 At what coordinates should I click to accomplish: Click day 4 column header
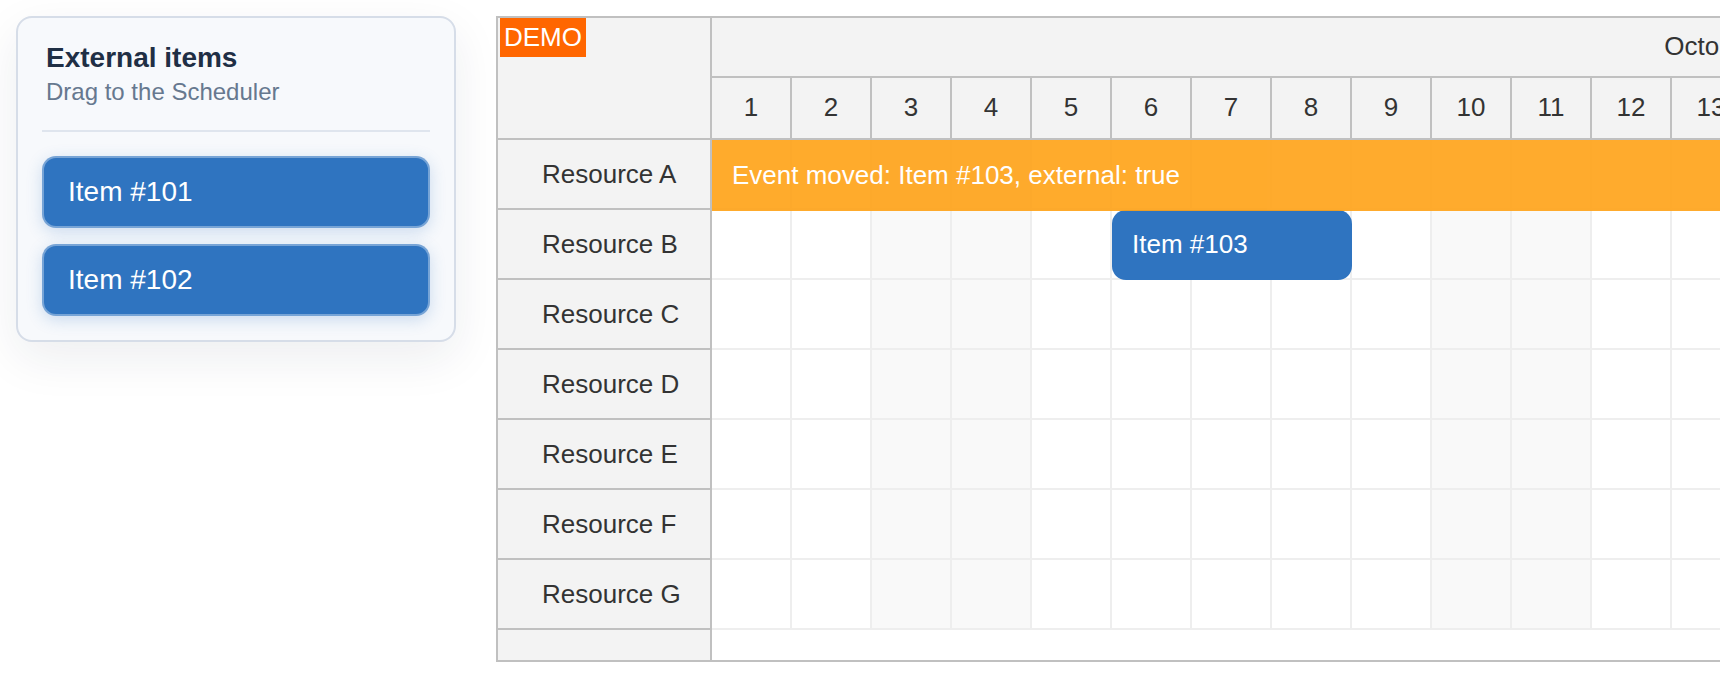click(x=991, y=108)
